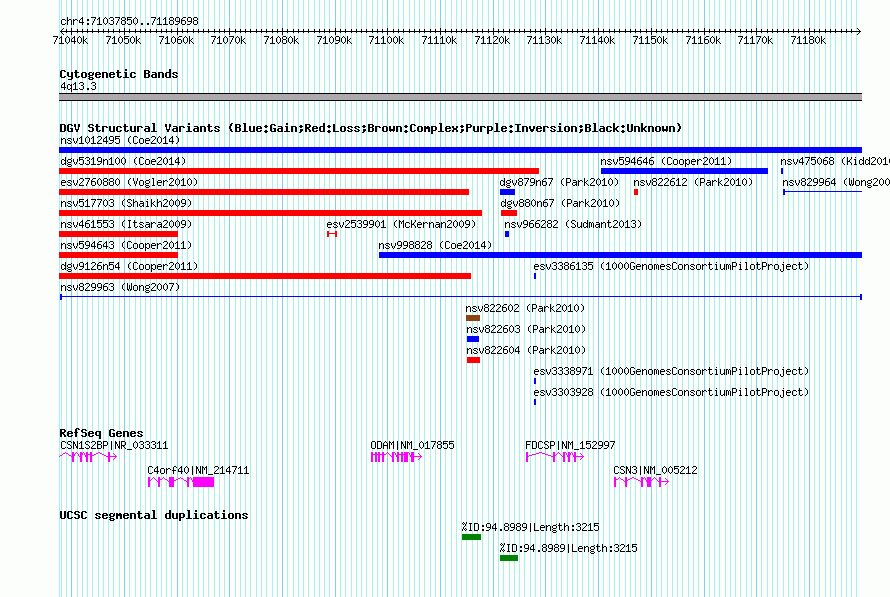Select the second green segmental duplication block
The image size is (890, 597).
click(509, 558)
